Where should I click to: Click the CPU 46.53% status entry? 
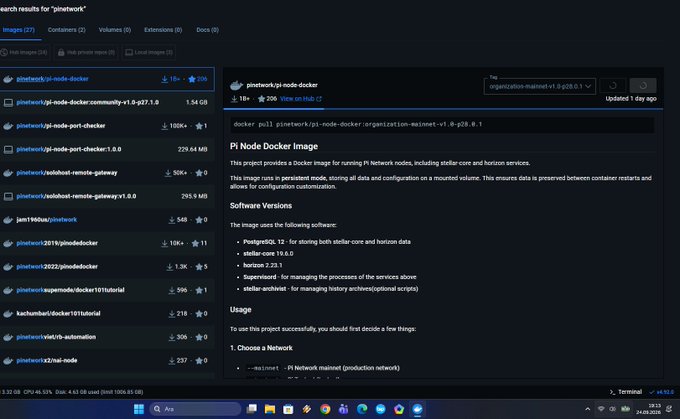pyautogui.click(x=38, y=392)
